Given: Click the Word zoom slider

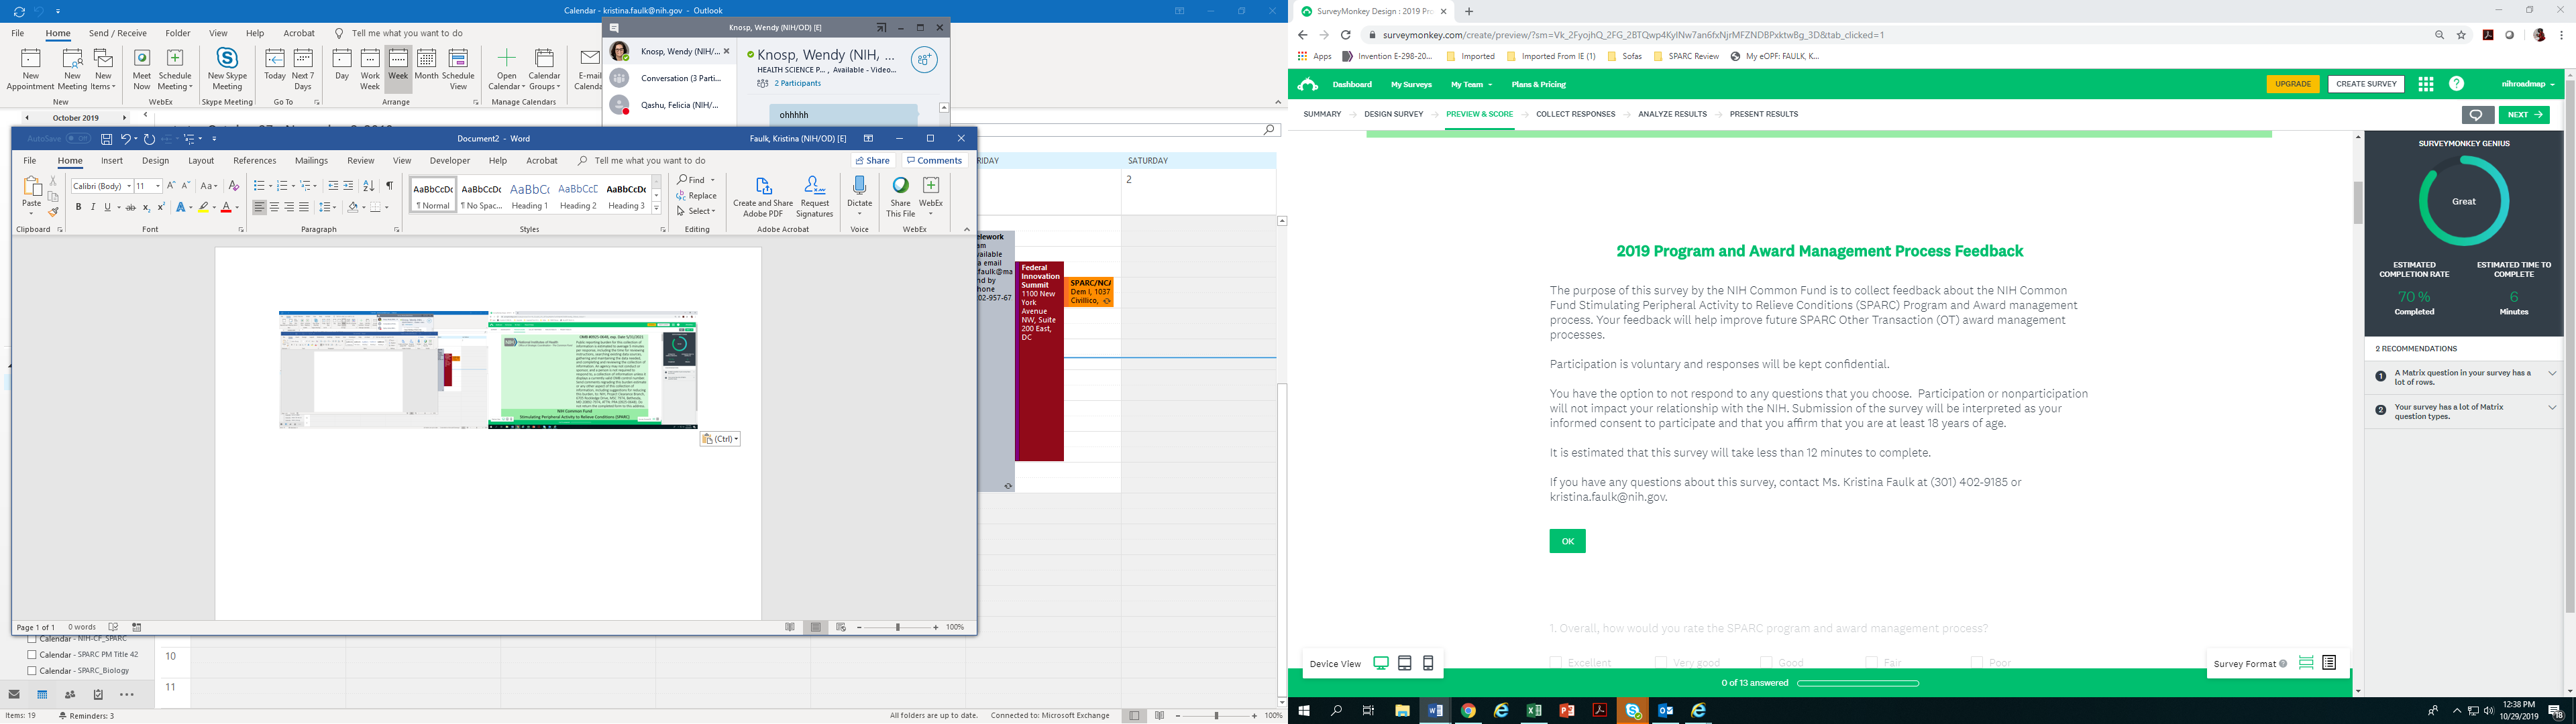Looking at the screenshot, I should [898, 627].
